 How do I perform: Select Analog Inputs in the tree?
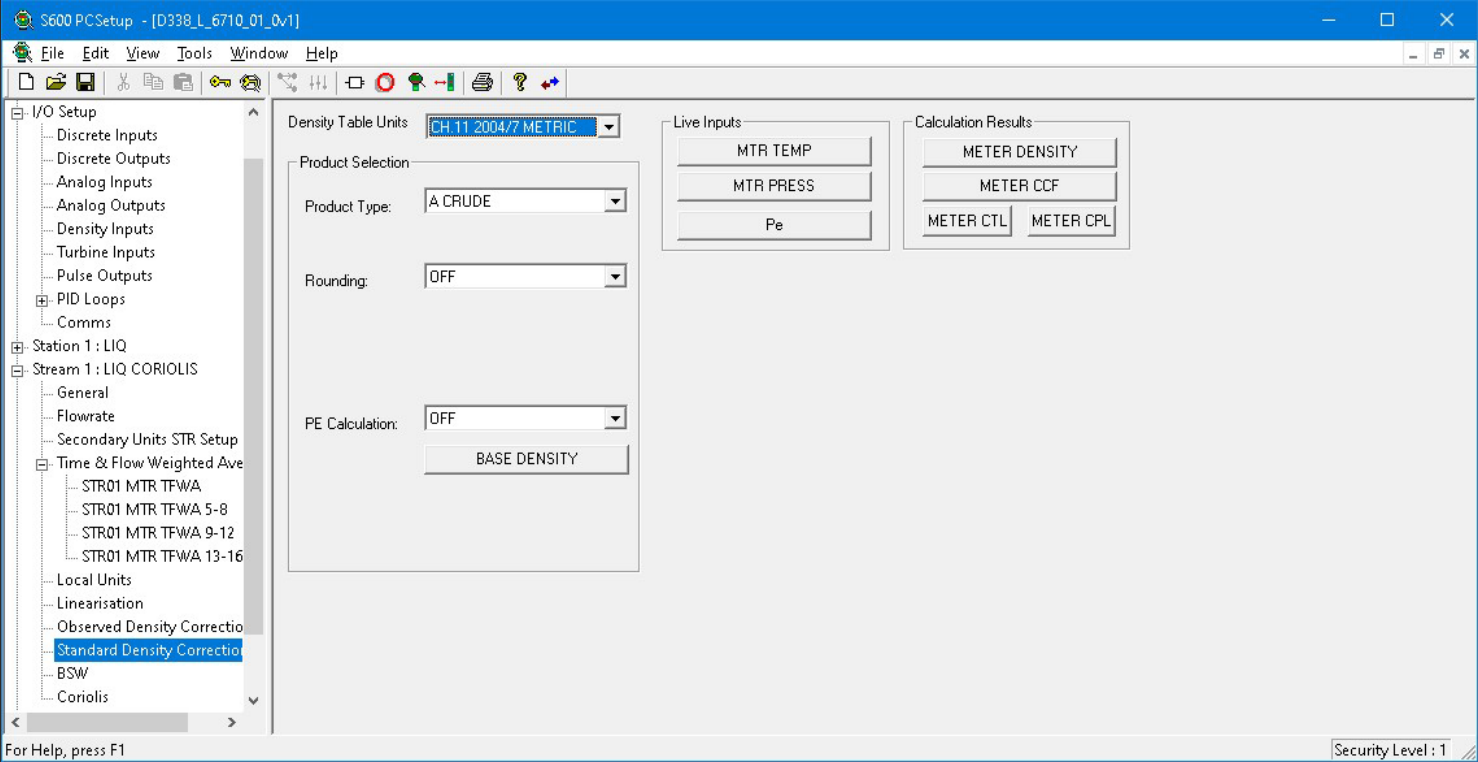(x=104, y=182)
